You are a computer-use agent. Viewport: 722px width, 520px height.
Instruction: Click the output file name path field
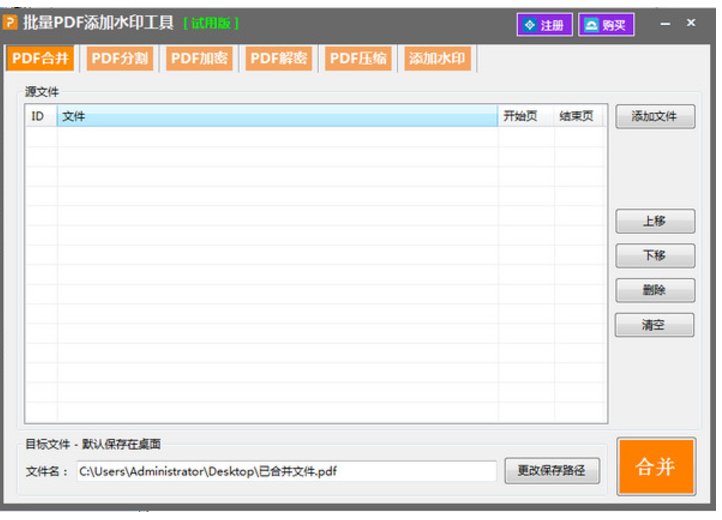coord(286,471)
